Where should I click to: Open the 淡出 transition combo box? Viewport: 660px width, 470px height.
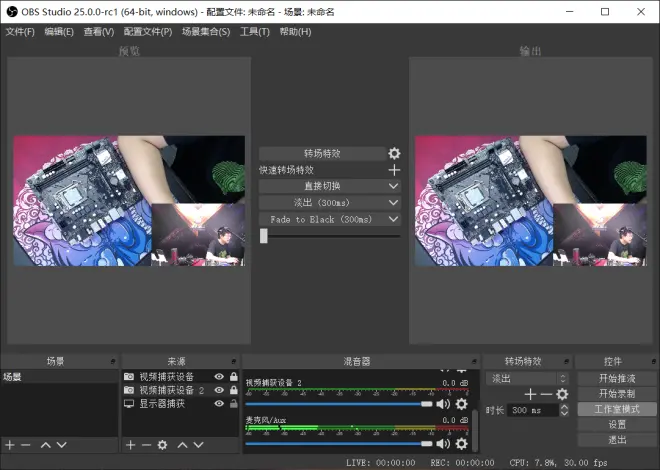(527, 378)
